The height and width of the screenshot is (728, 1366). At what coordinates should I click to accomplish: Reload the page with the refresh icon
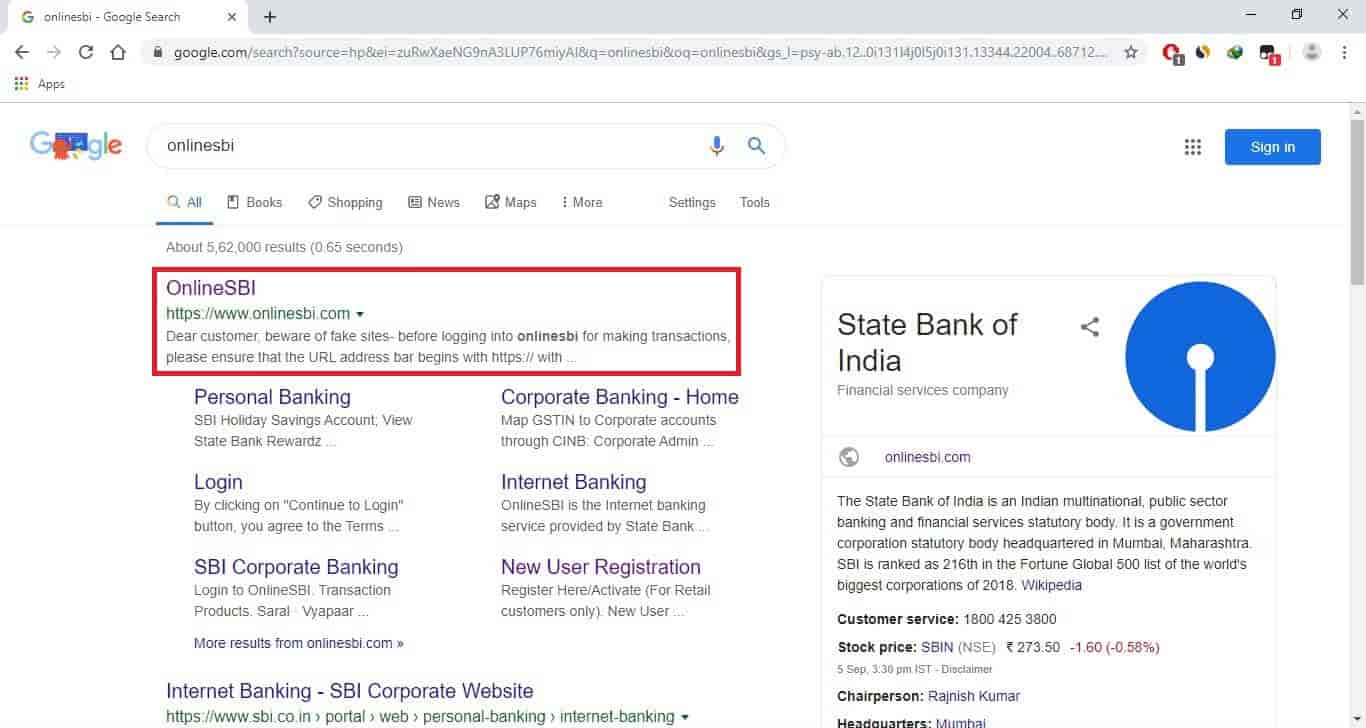point(86,52)
